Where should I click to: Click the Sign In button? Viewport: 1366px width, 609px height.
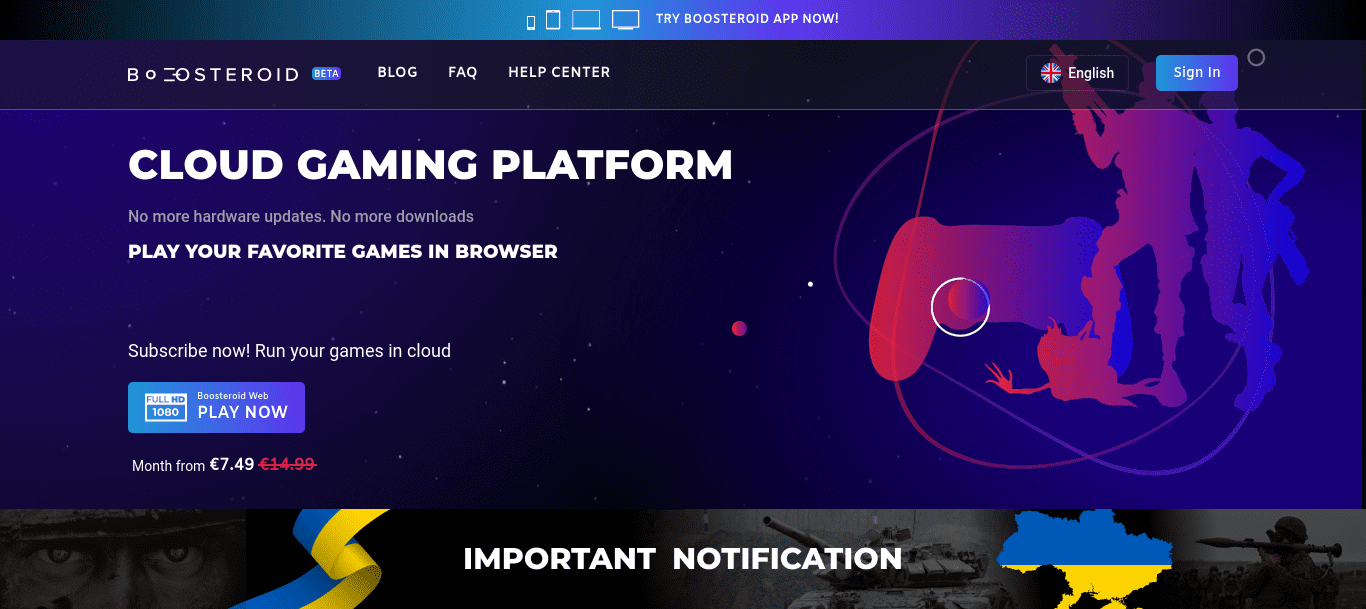1197,72
